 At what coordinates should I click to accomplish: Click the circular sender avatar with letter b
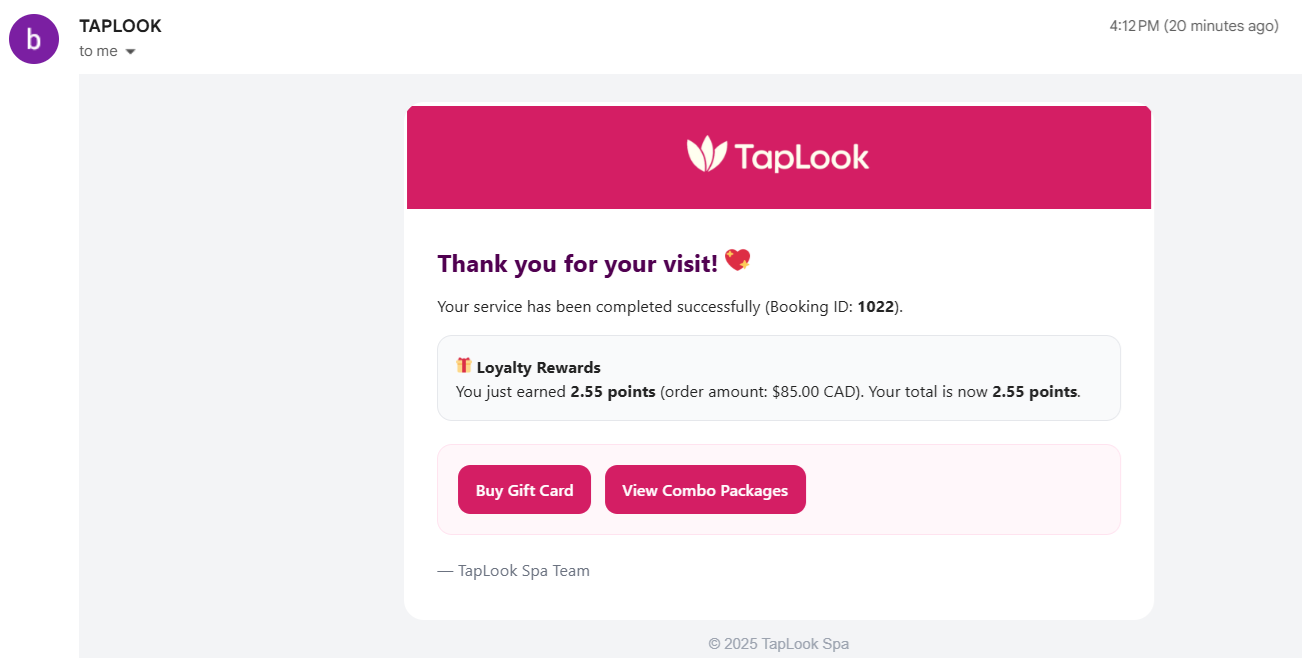click(x=33, y=38)
